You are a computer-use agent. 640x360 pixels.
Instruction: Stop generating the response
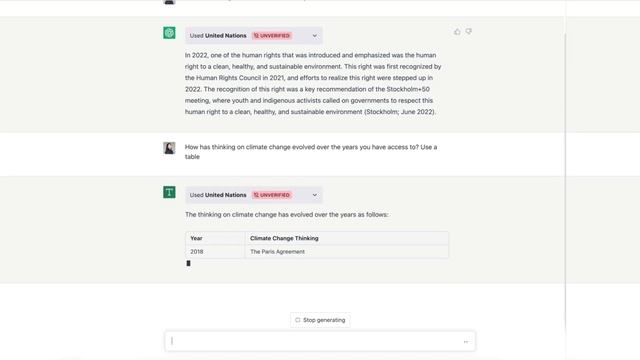(x=320, y=320)
